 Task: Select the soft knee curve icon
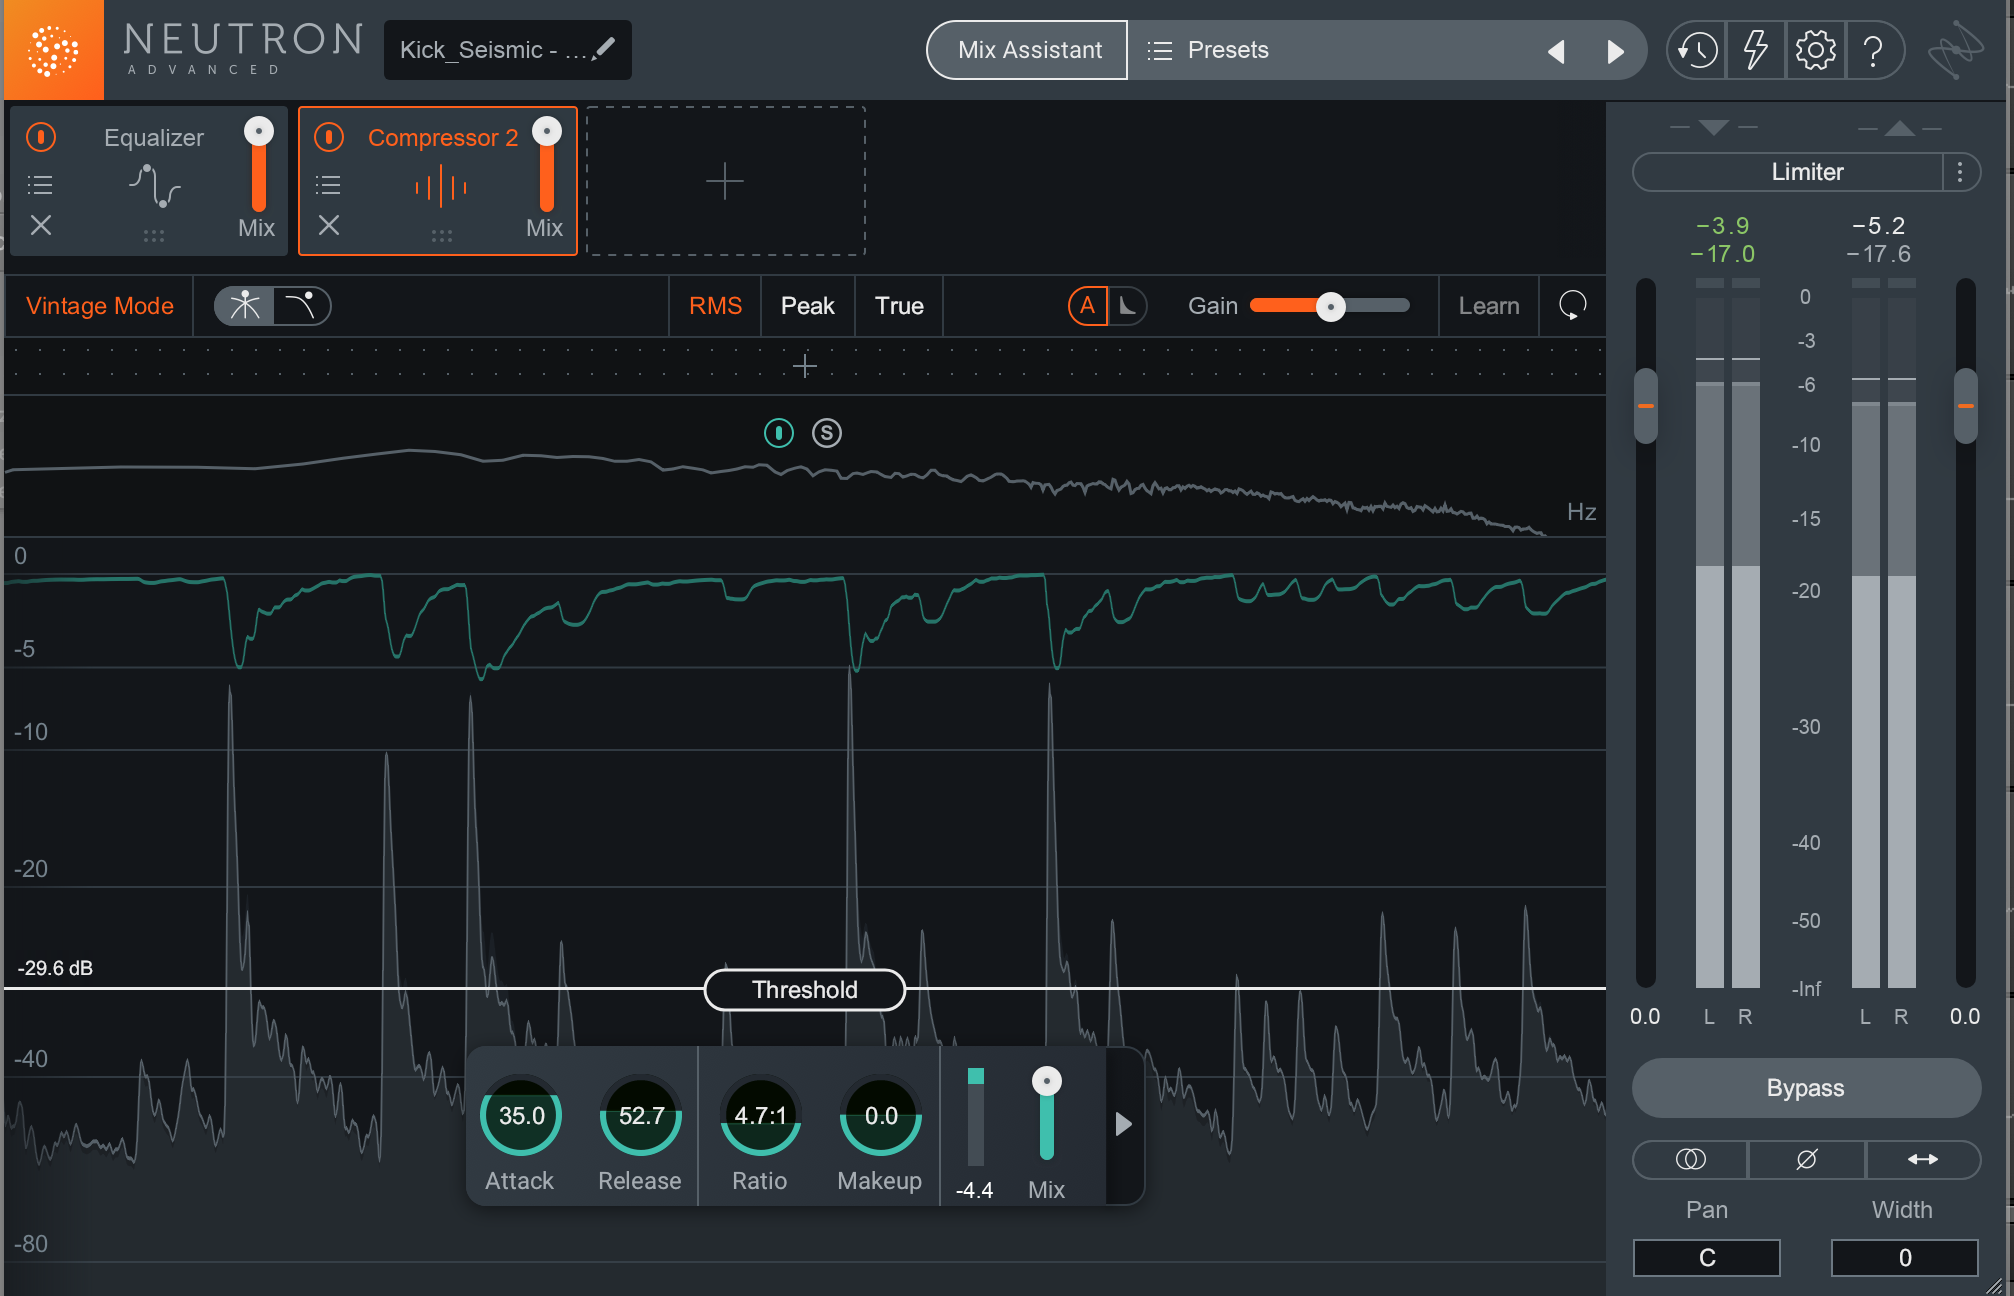[301, 306]
